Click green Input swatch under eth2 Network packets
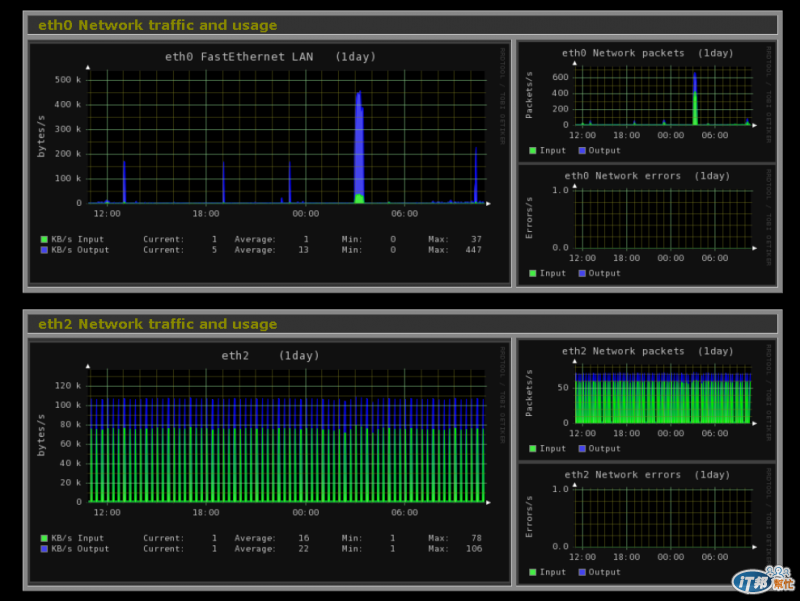The width and height of the screenshot is (800, 601). (x=533, y=448)
